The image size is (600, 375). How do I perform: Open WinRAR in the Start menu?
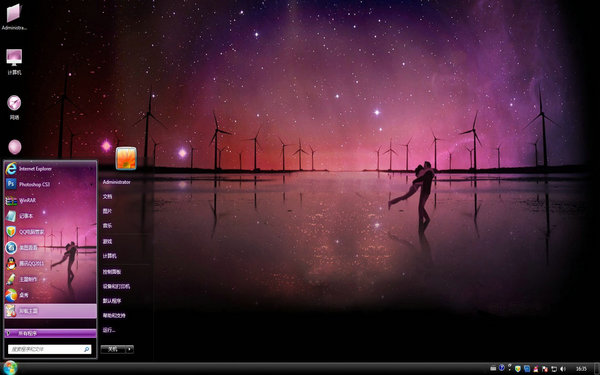50,200
